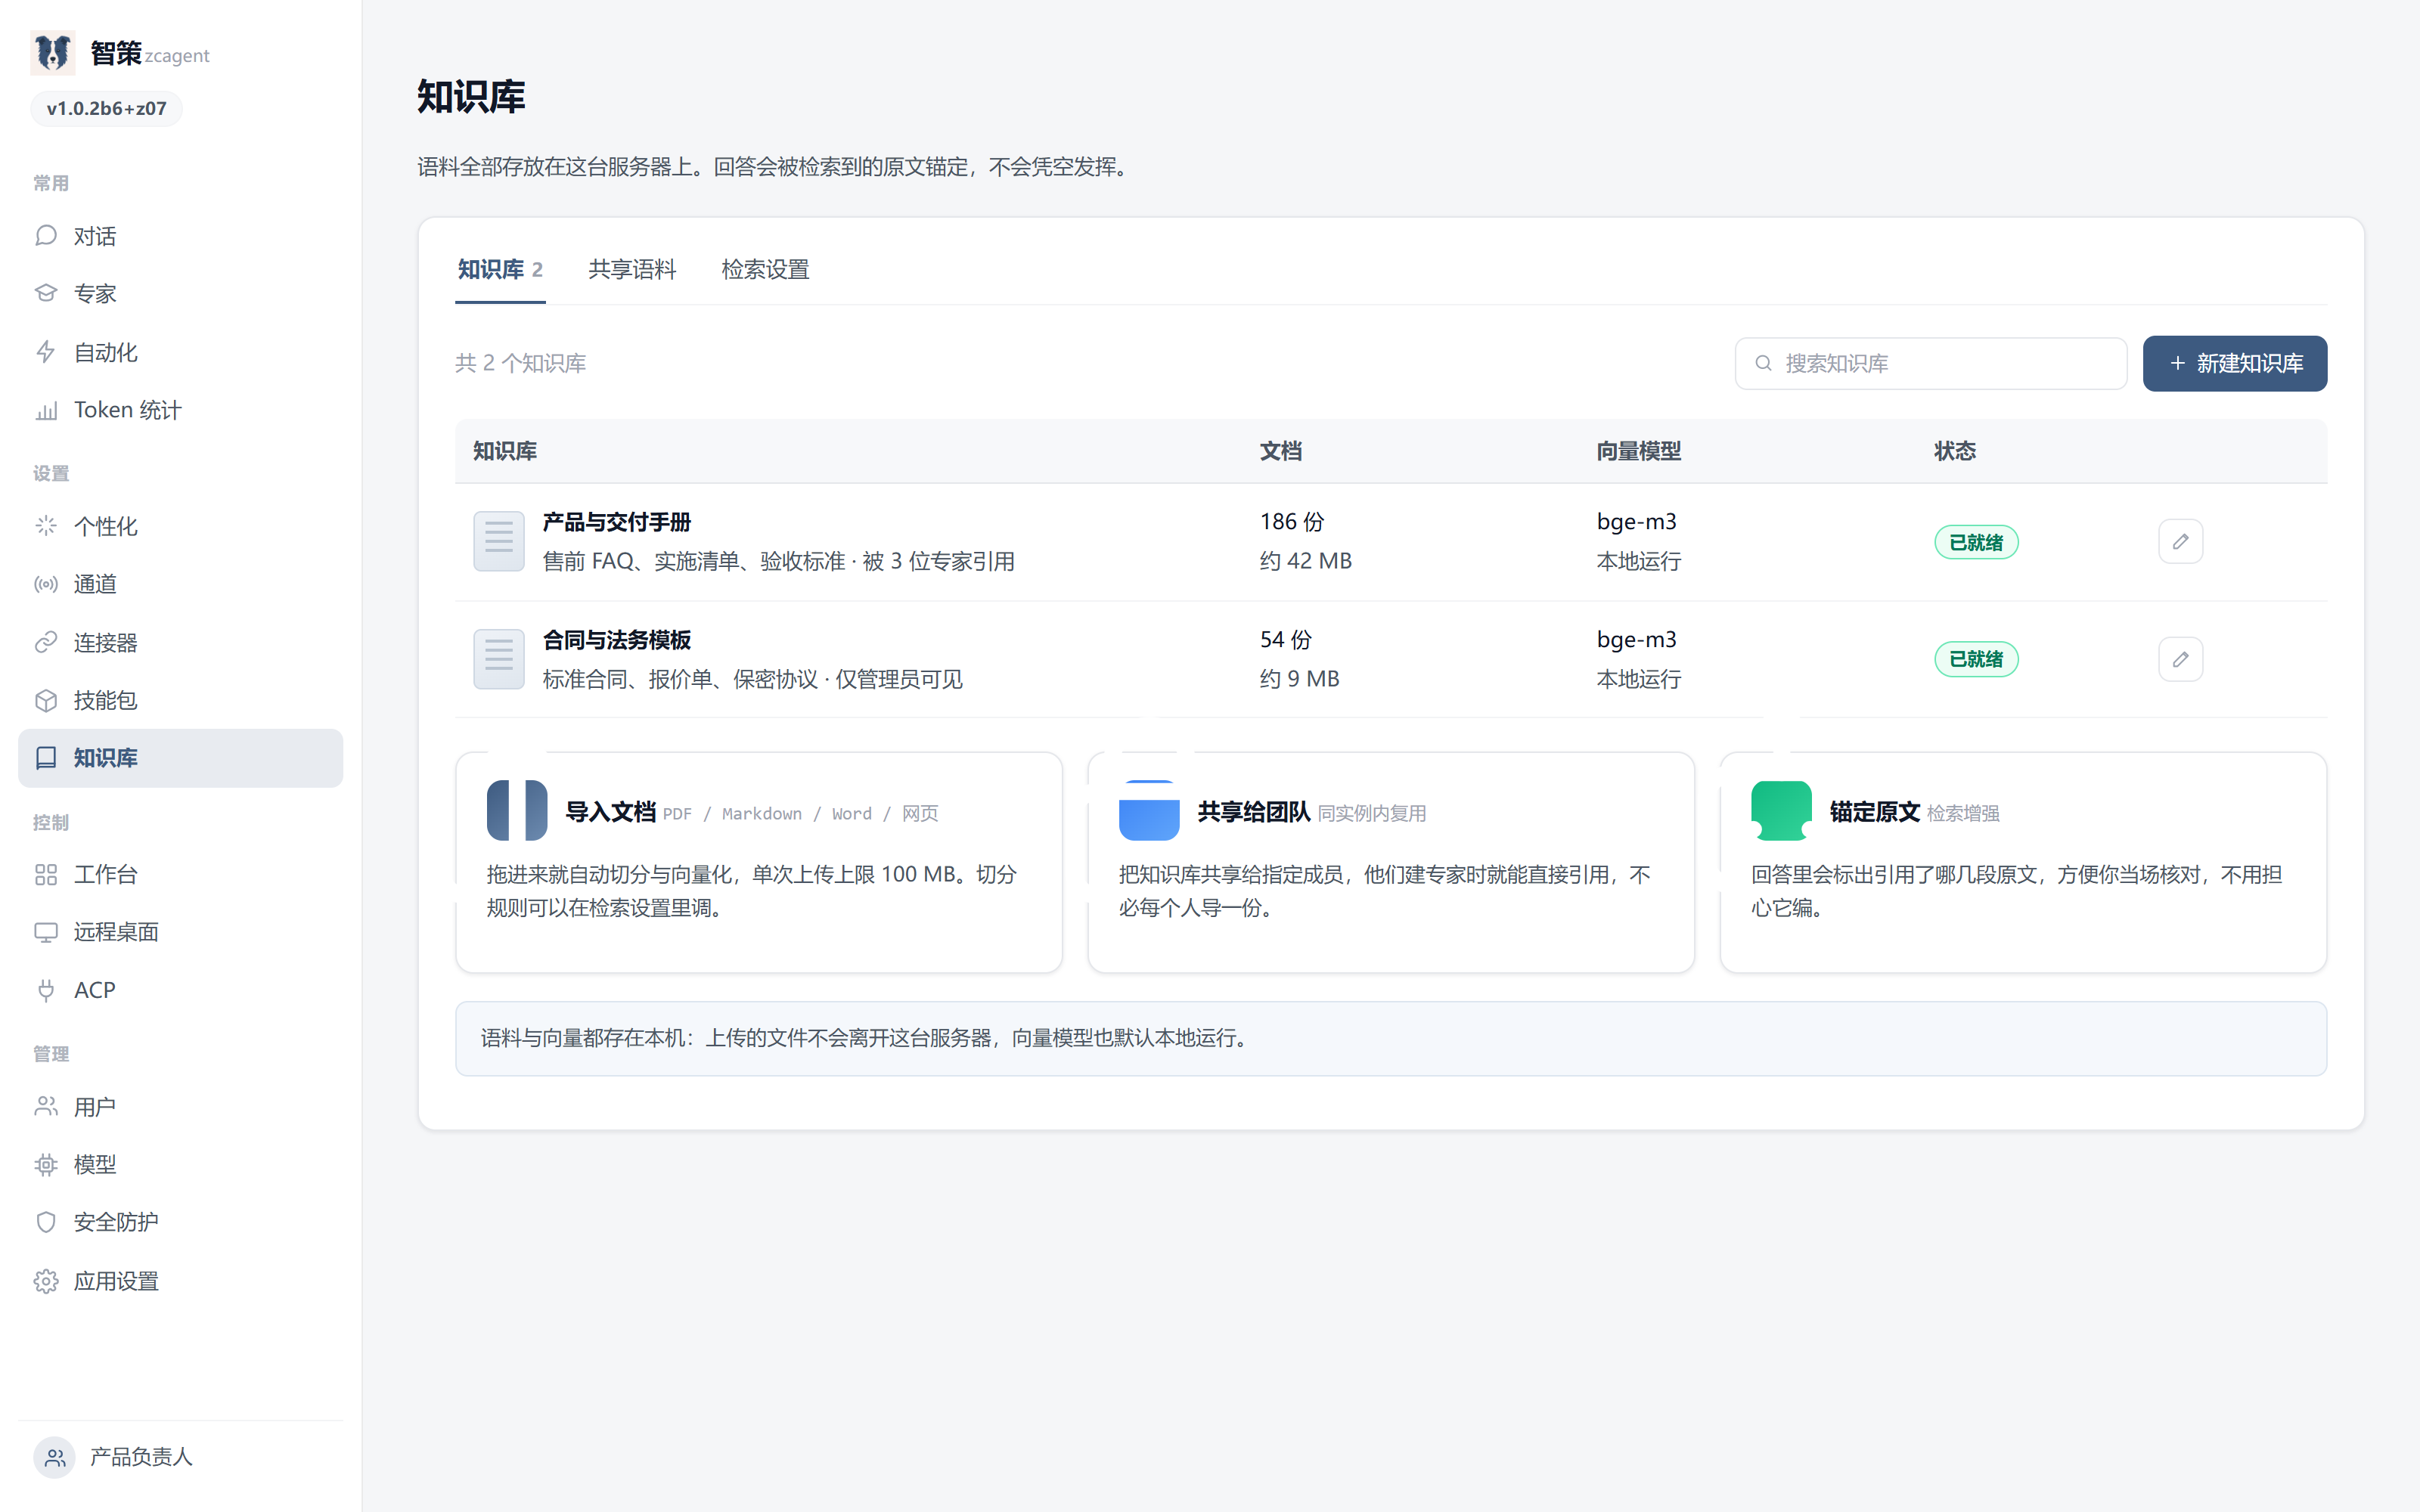Click the v1.0.2b6+z07 version badge
The width and height of the screenshot is (2420, 1512).
[x=106, y=109]
